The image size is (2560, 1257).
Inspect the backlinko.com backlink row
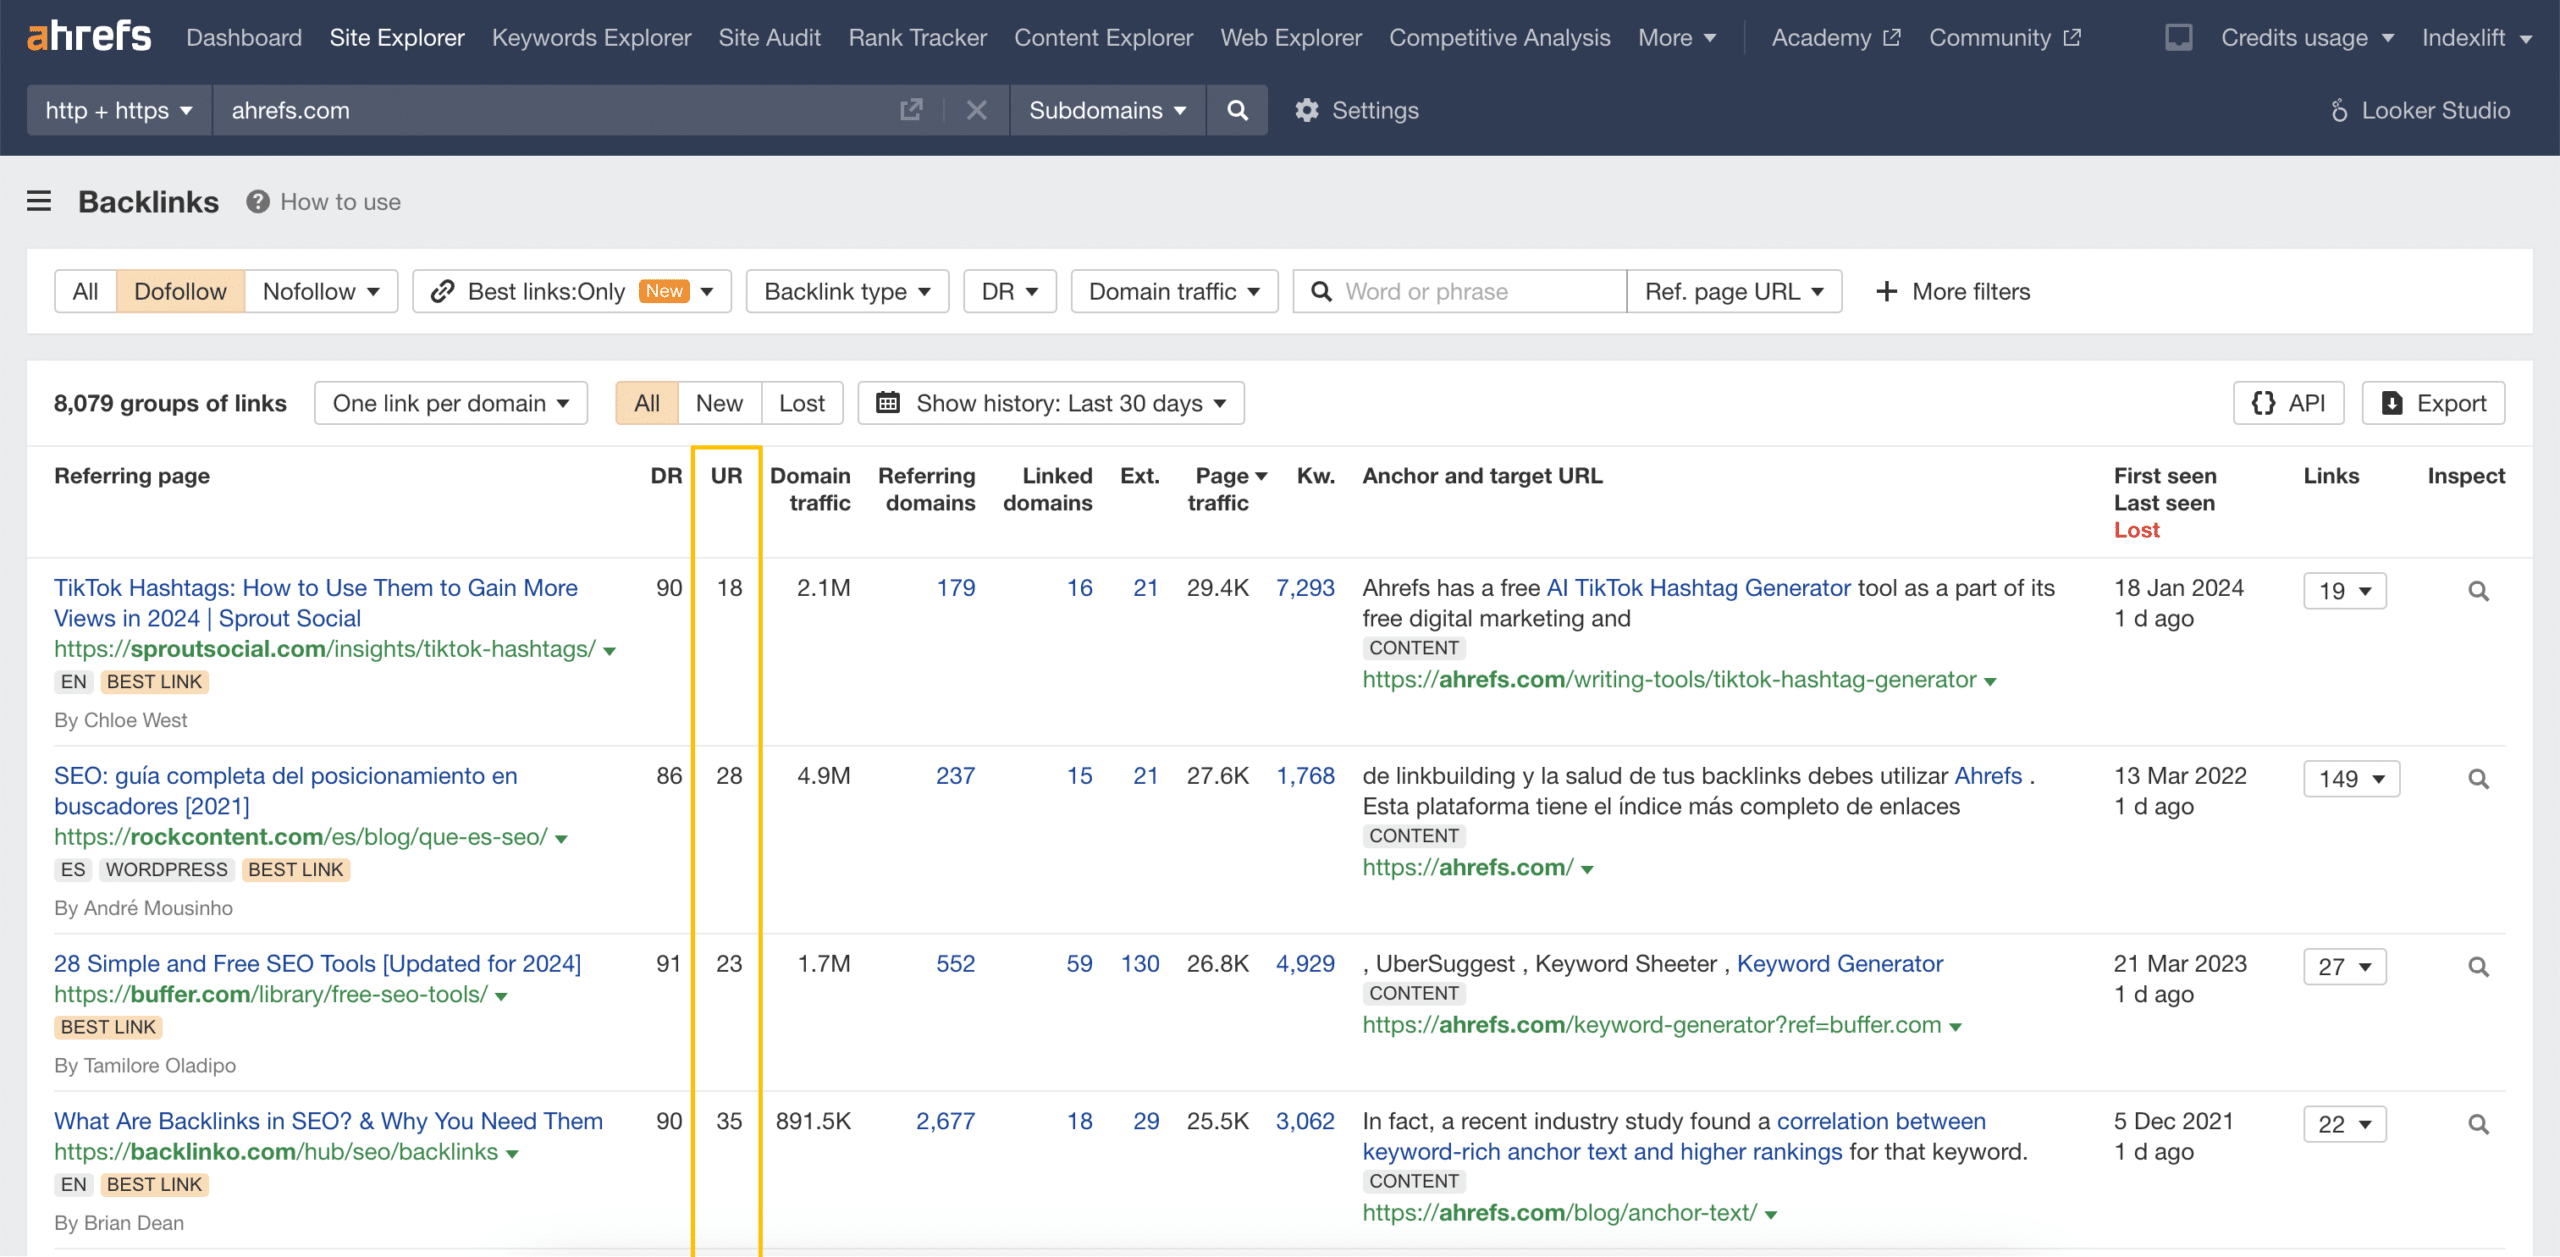pos(2478,1125)
